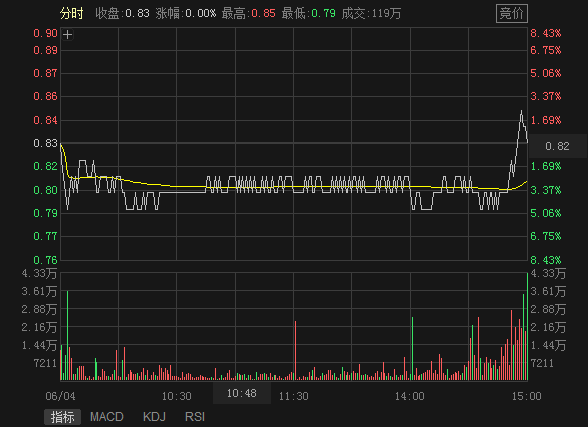Click the green 8.43% bottom percent label
The width and height of the screenshot is (588, 427).
546,259
